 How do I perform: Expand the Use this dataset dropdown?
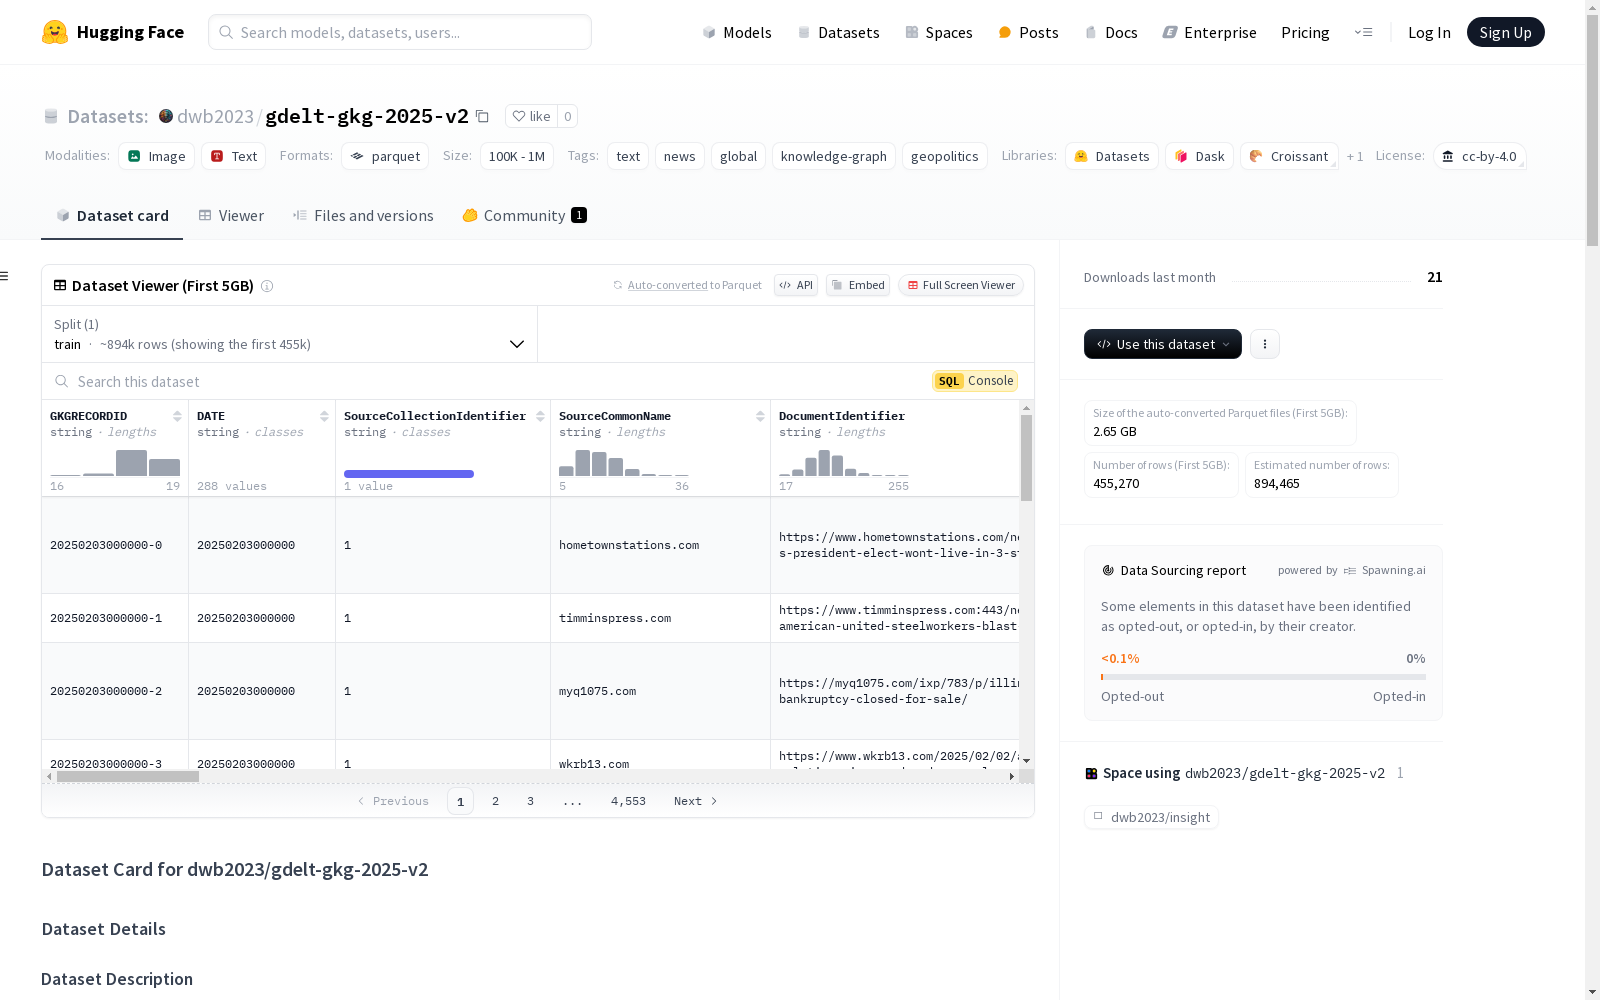[1163, 344]
